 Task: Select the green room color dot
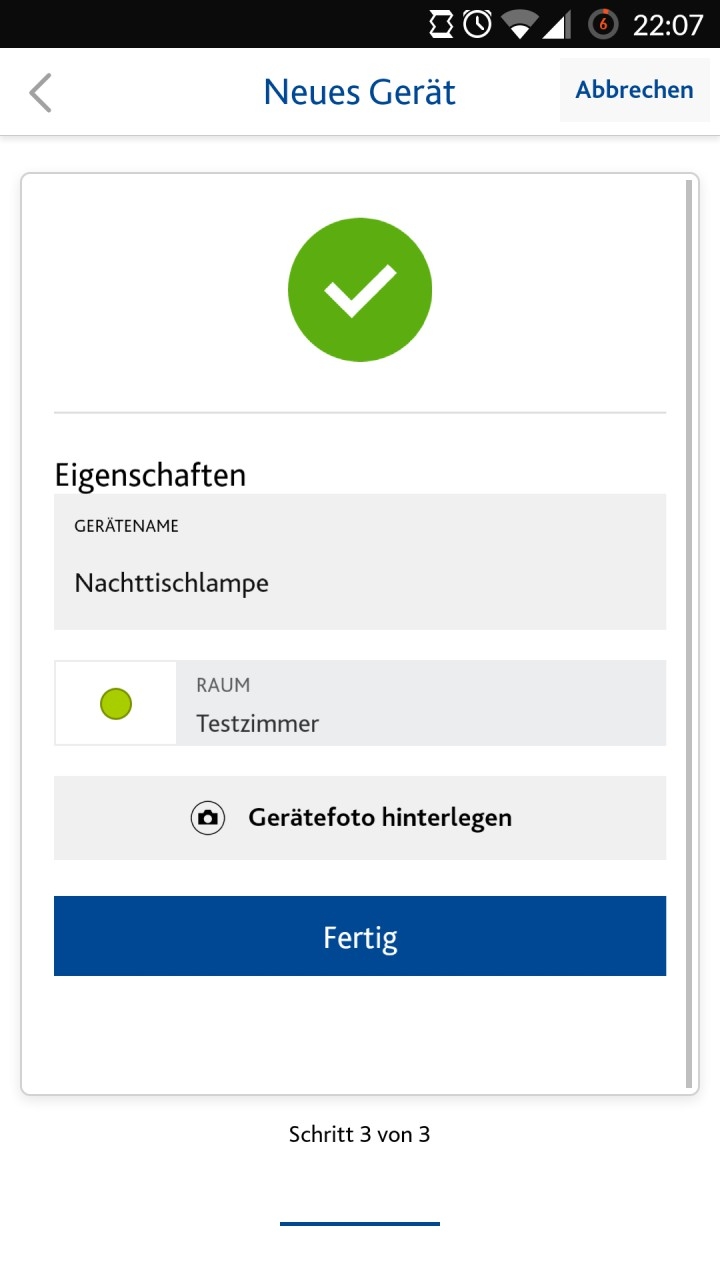pyautogui.click(x=116, y=704)
